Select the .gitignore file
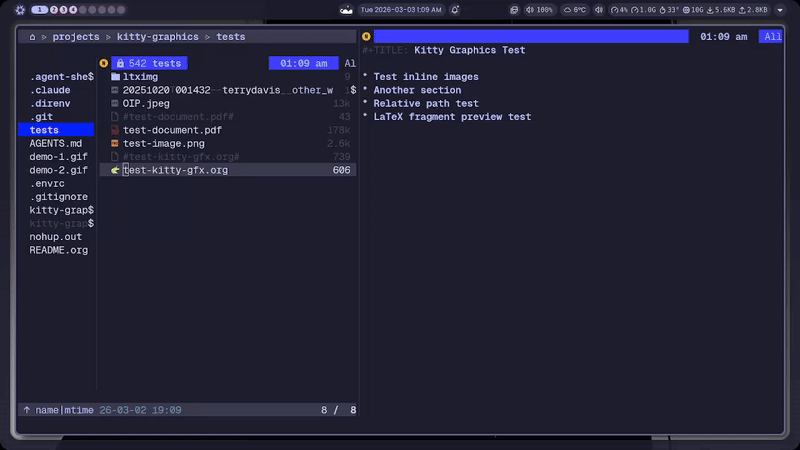This screenshot has height=450, width=800. (x=59, y=196)
